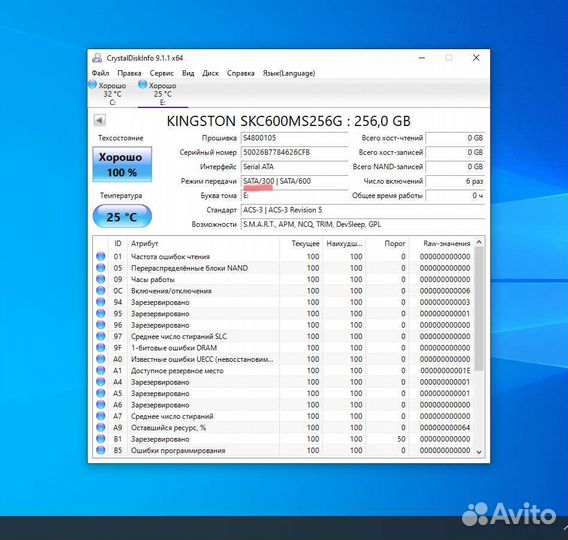Click status icon for attribute 97 SLC erase row

coord(101,336)
